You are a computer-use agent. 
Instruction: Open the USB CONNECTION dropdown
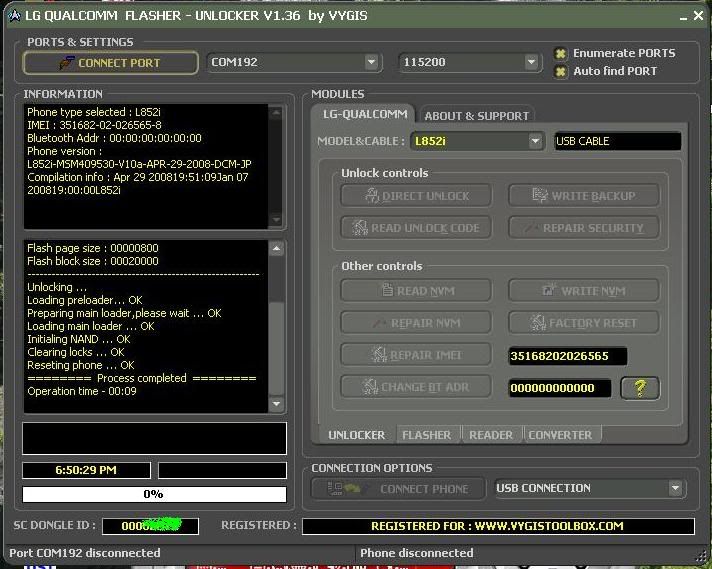[675, 488]
